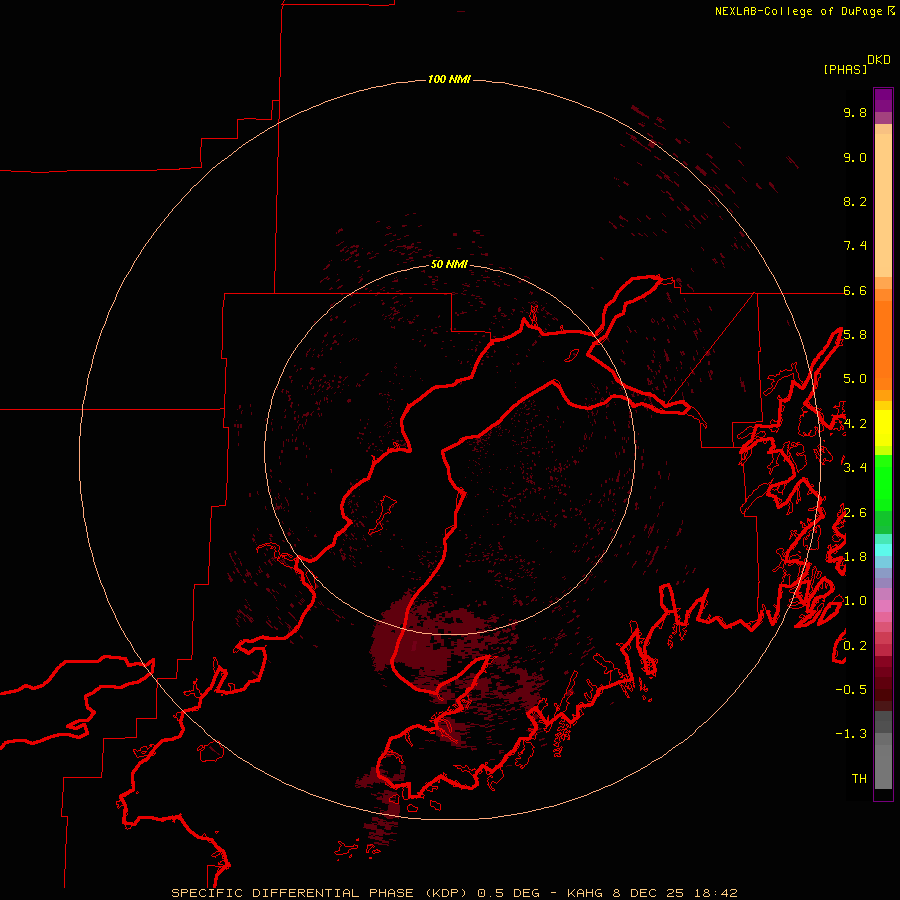900x900 pixels.
Task: Click the -1.3 scale value
Action: click(x=851, y=734)
